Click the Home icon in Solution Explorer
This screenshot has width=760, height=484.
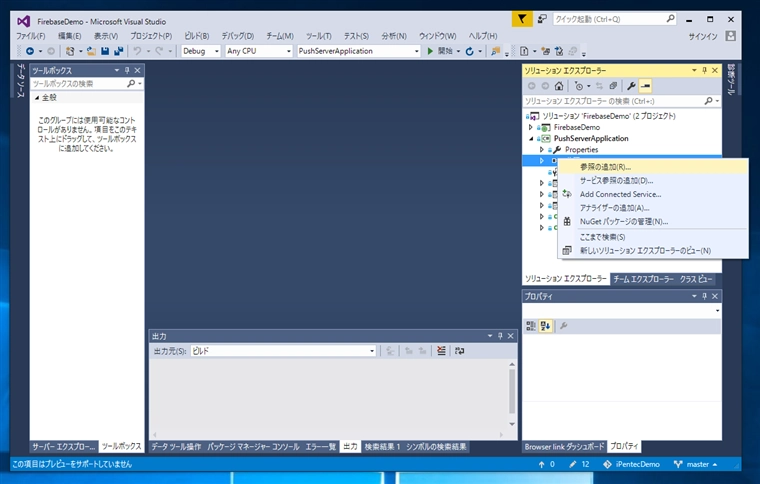pyautogui.click(x=559, y=86)
